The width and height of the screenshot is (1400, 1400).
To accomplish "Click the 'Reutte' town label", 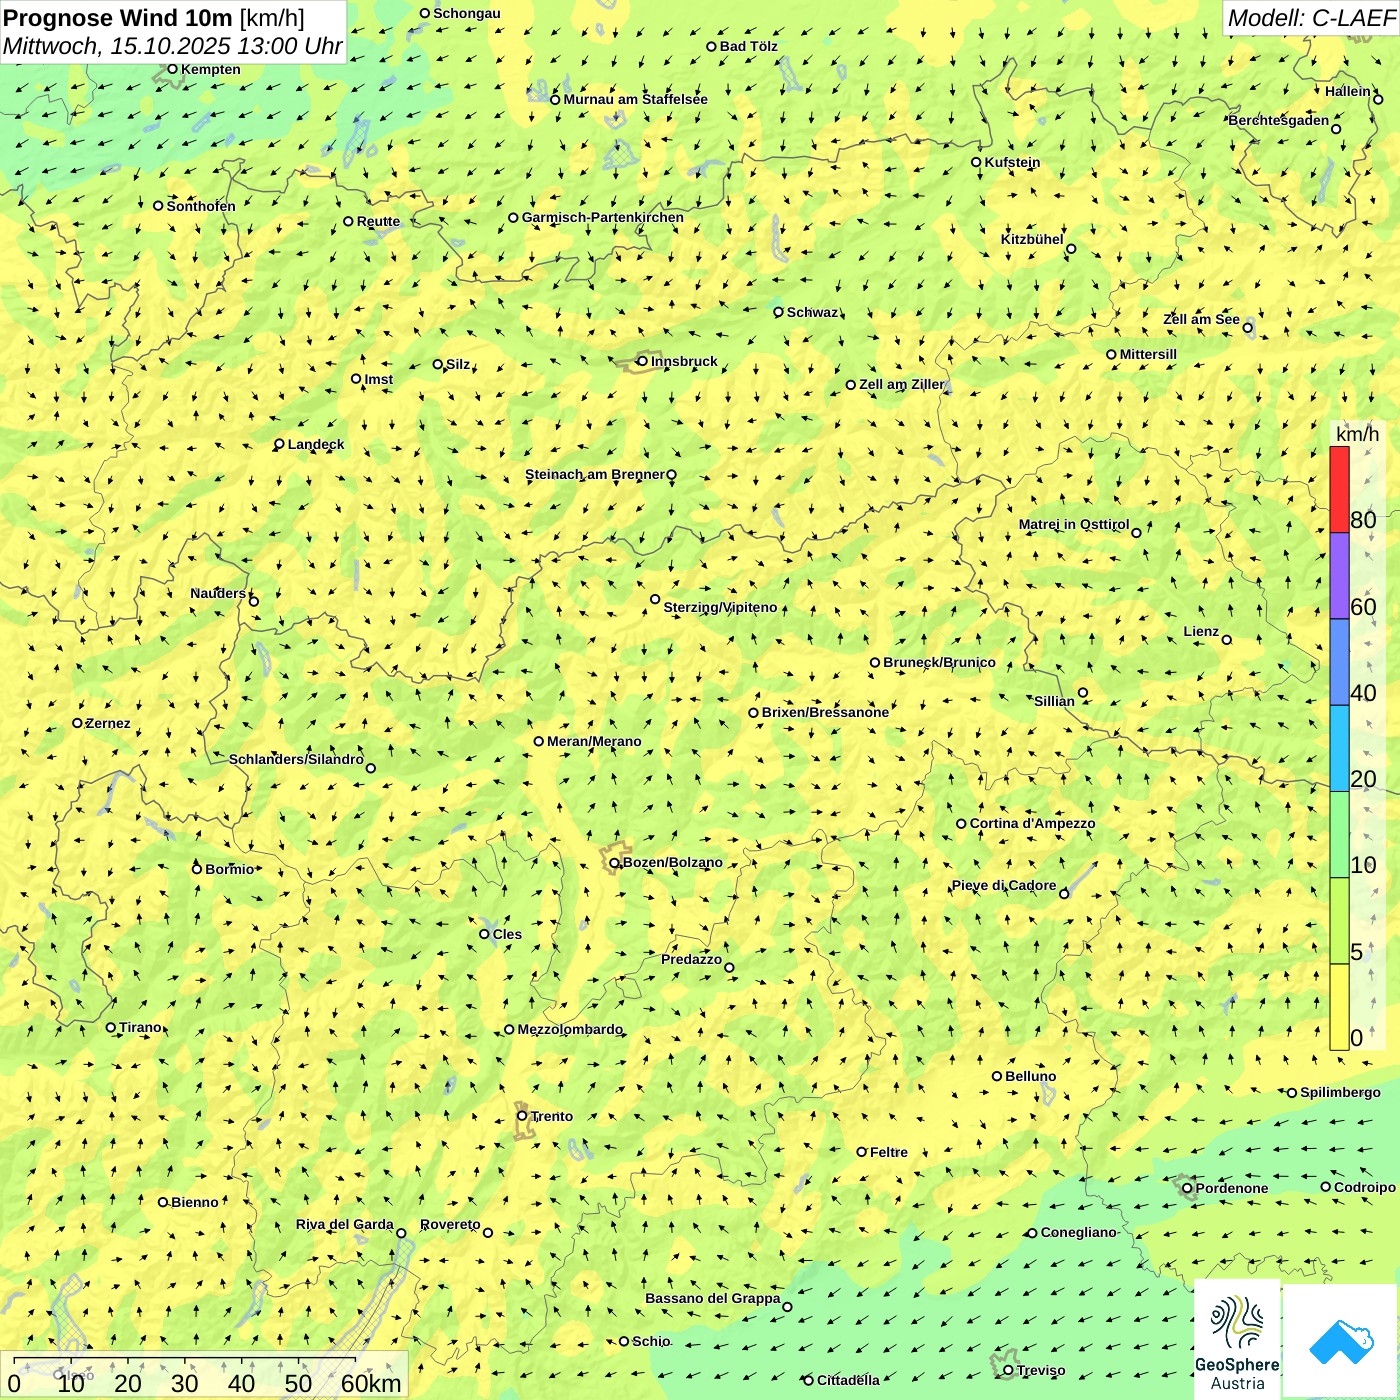I will [378, 221].
